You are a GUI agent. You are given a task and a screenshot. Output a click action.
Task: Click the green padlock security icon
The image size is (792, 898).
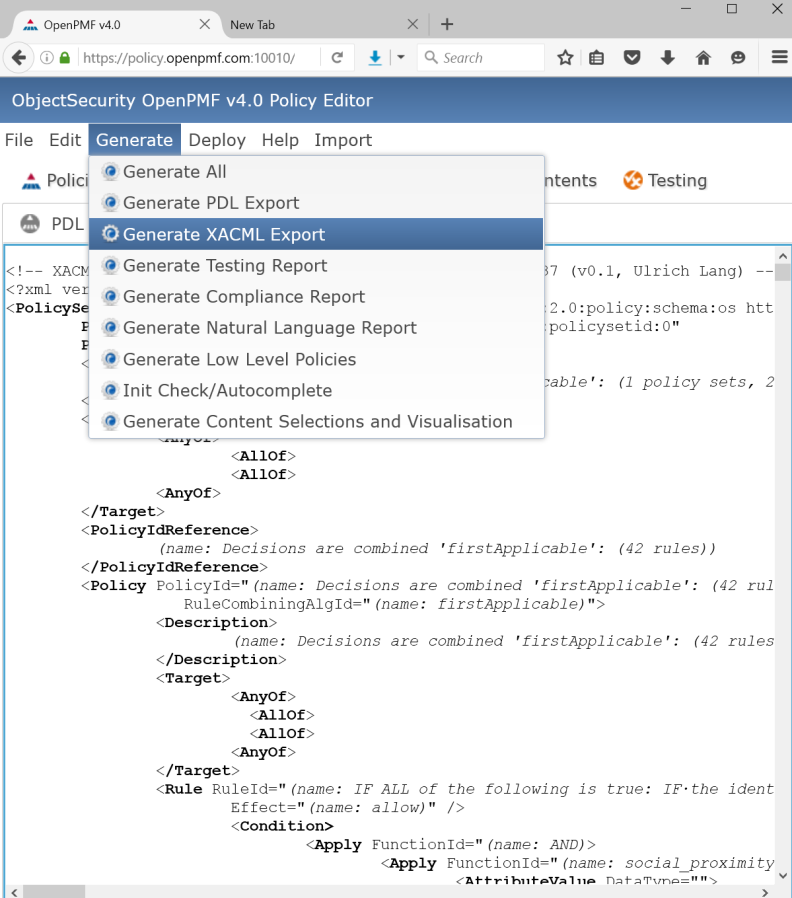pyautogui.click(x=65, y=58)
